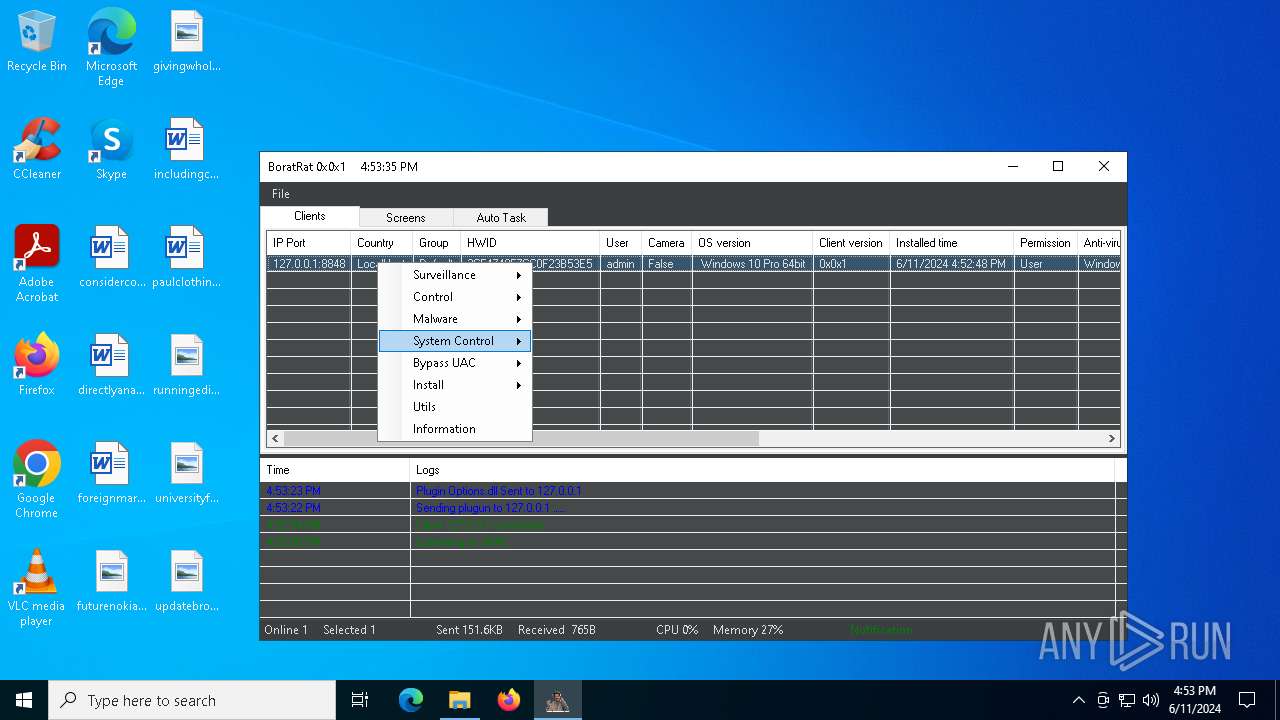Open CCleaner desktop shortcut
This screenshot has width=1280, height=720.
pos(37,150)
